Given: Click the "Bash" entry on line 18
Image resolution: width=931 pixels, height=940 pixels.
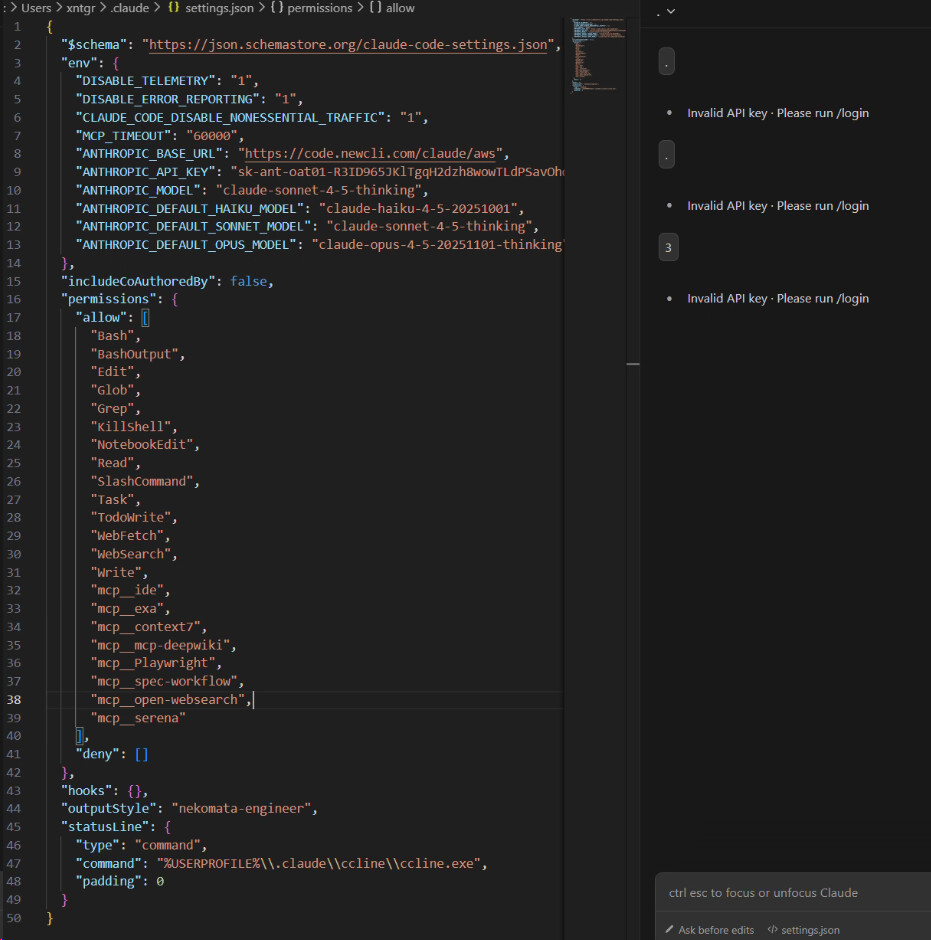Looking at the screenshot, I should tap(112, 336).
